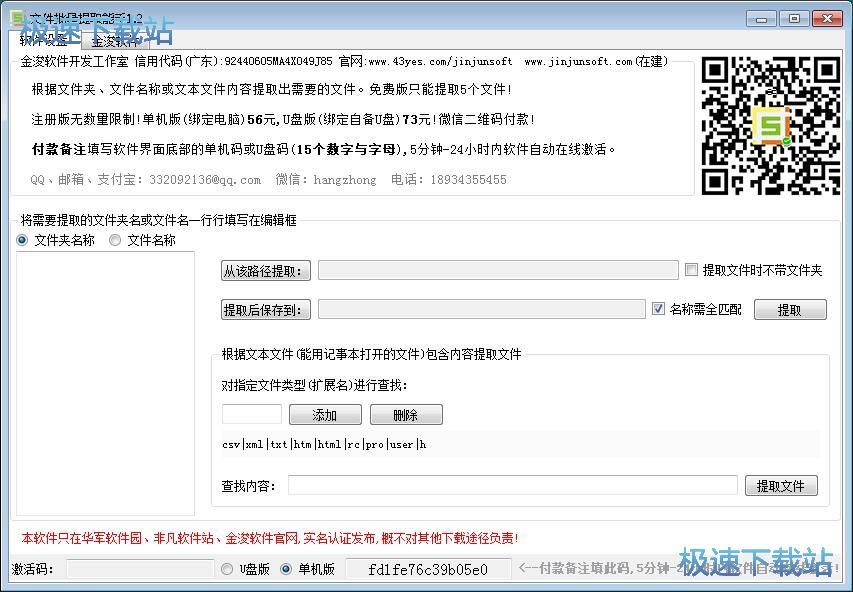This screenshot has height=592, width=853.
Task: Focus the save destination path field
Action: [x=481, y=309]
